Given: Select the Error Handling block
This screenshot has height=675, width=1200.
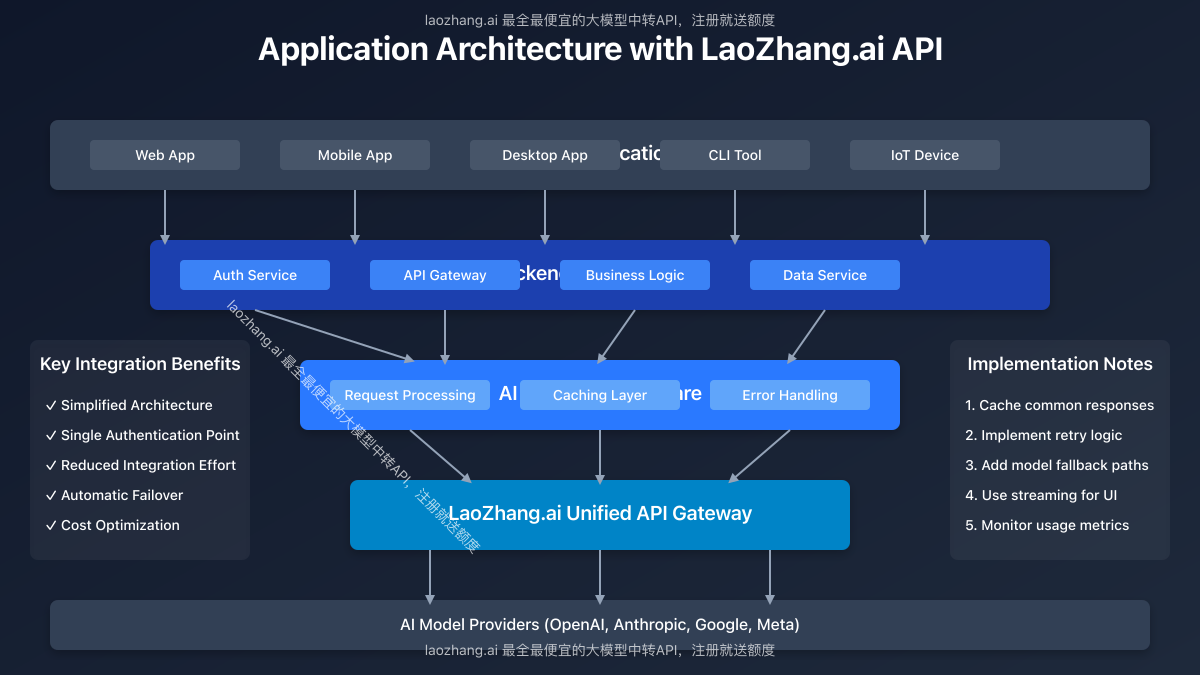Looking at the screenshot, I should (x=790, y=395).
